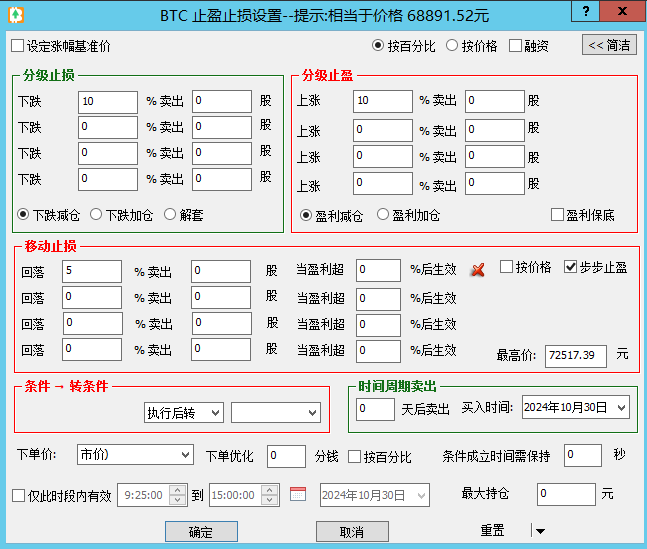Click 最高价 field showing 72517.39
The height and width of the screenshot is (549, 647).
coord(576,356)
